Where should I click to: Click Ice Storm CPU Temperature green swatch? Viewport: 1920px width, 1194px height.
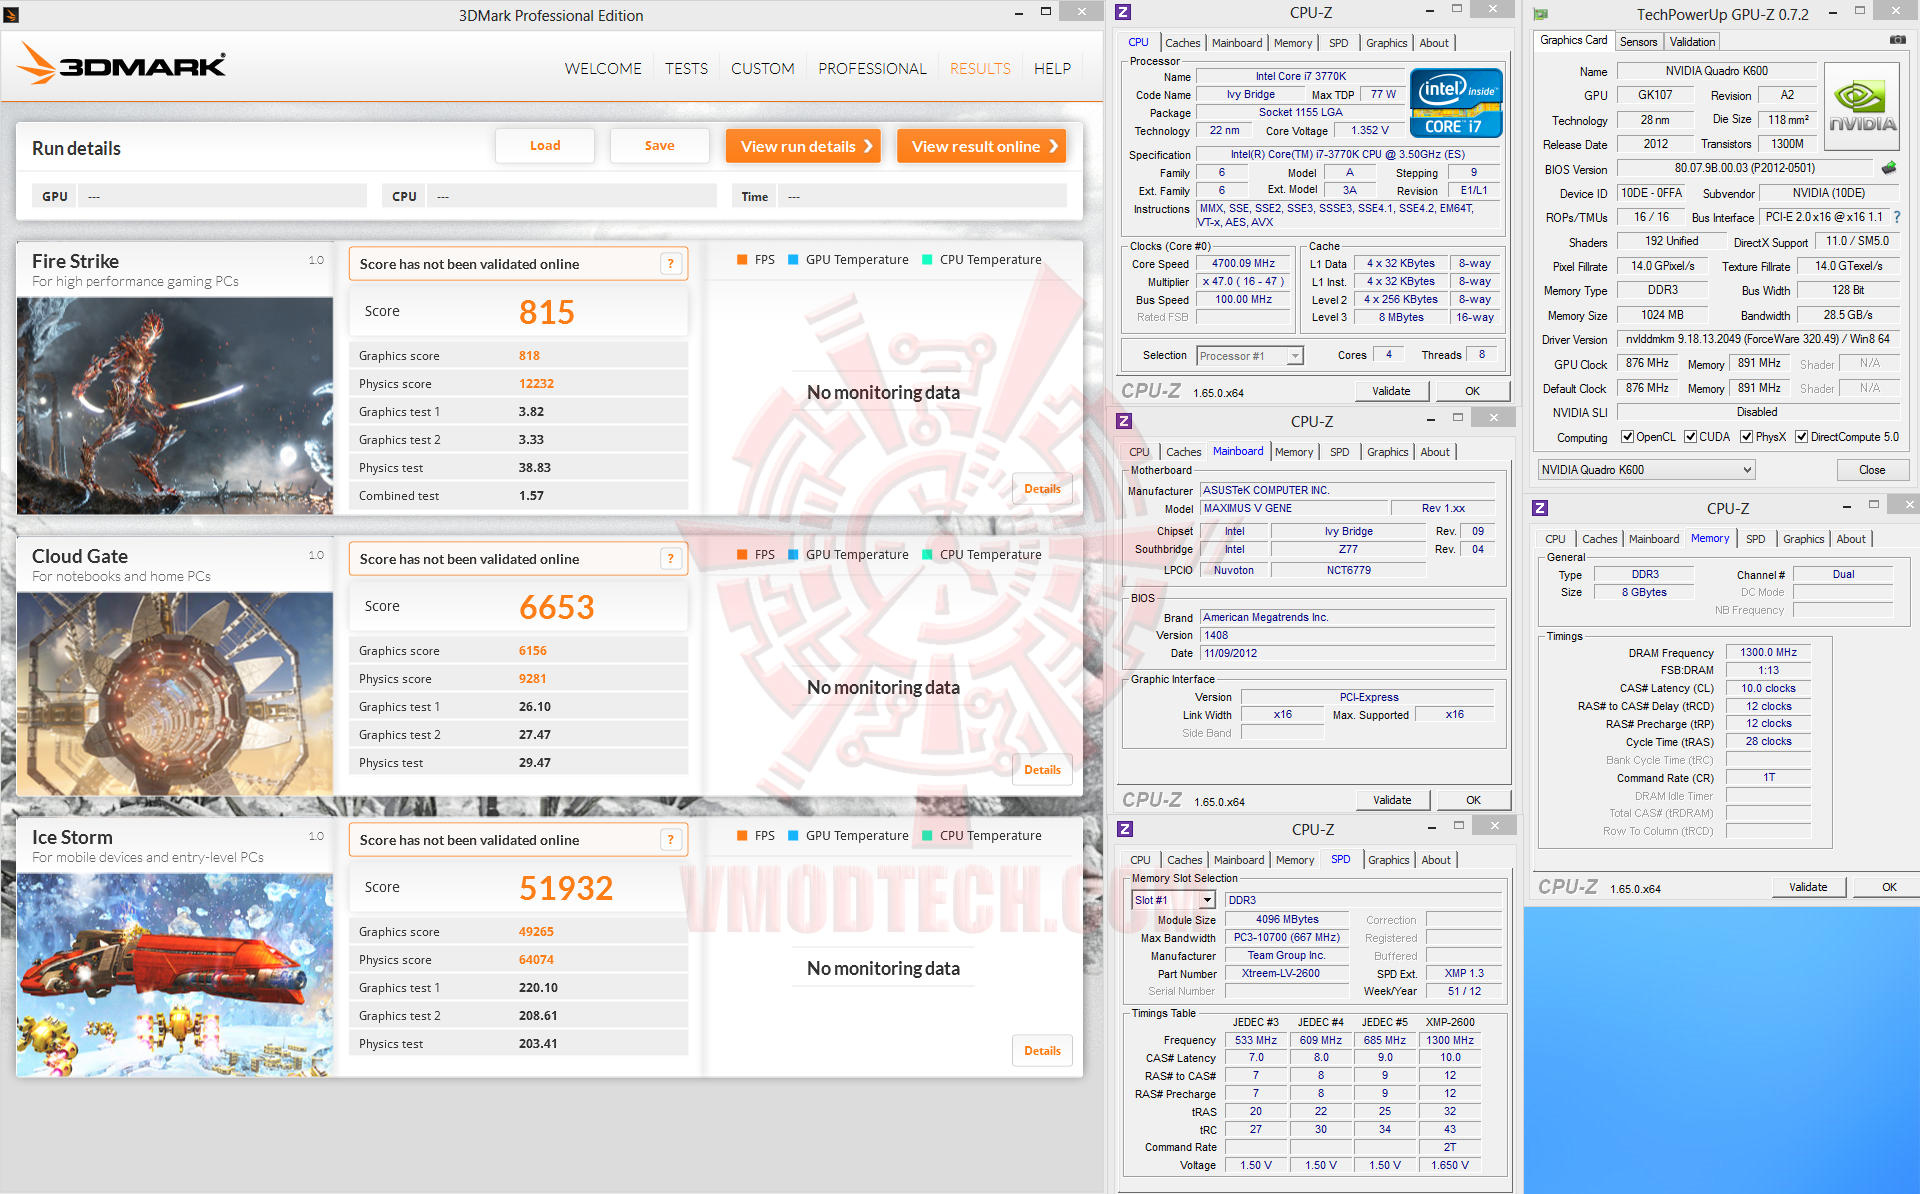point(927,836)
